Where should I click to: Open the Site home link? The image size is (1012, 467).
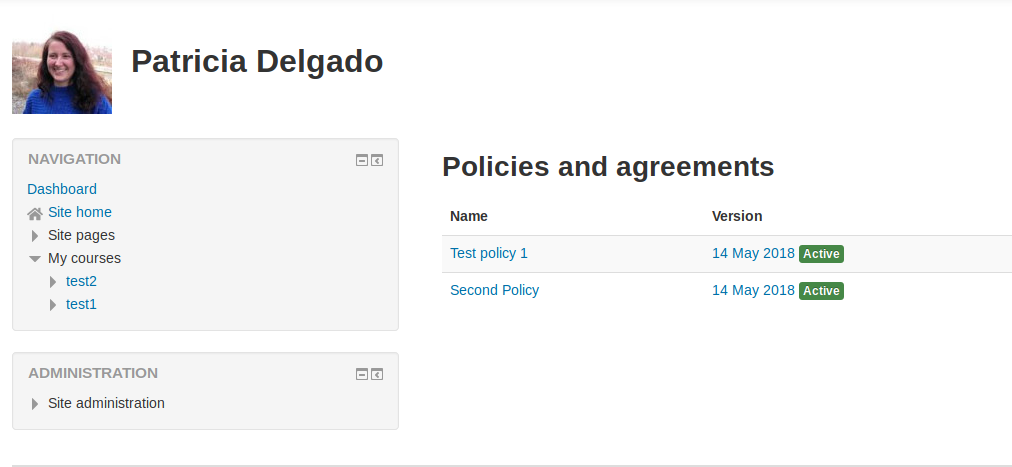click(79, 212)
